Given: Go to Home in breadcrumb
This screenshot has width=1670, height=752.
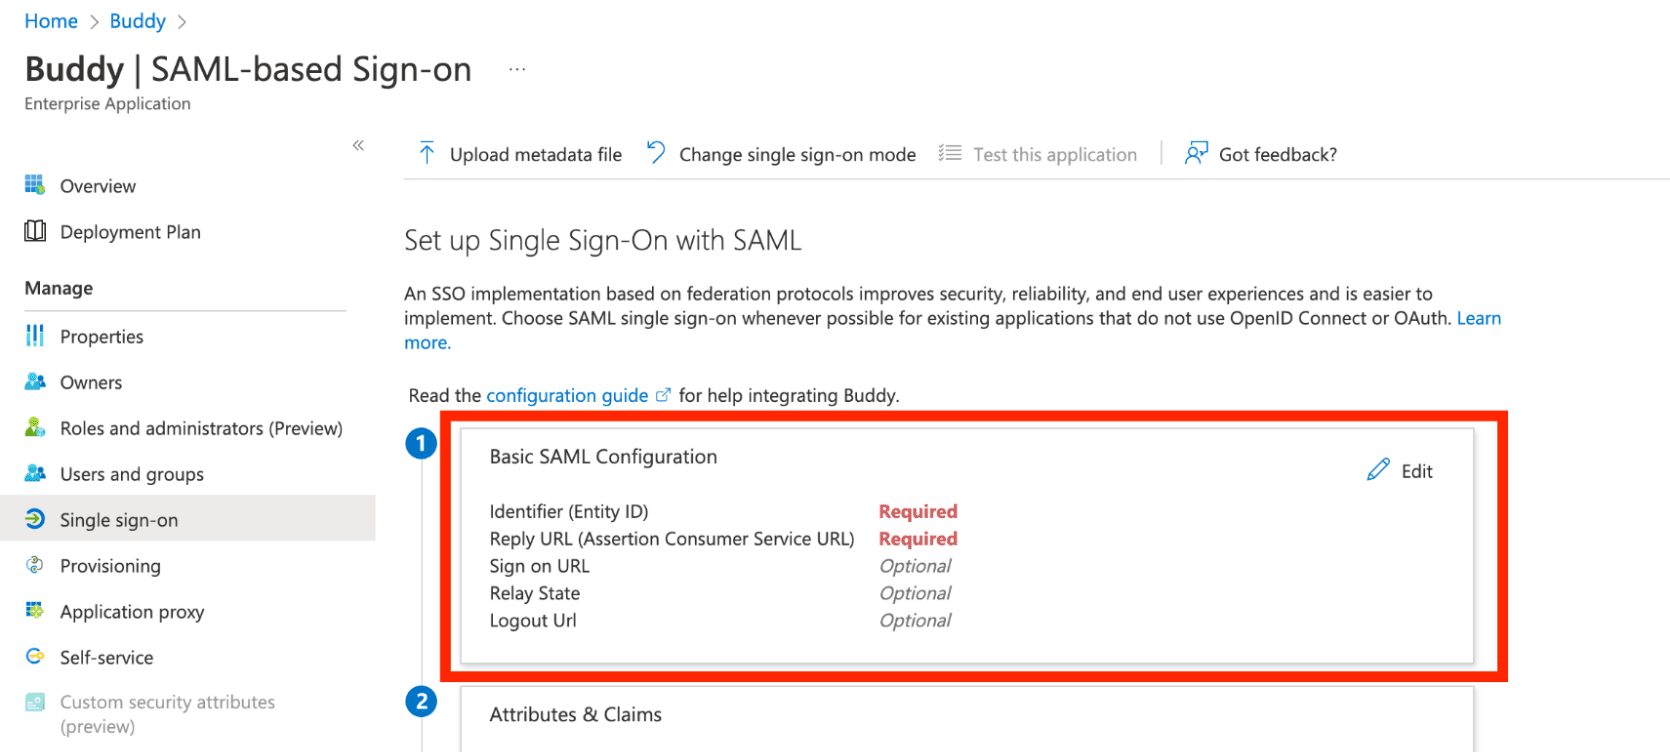Looking at the screenshot, I should [51, 21].
